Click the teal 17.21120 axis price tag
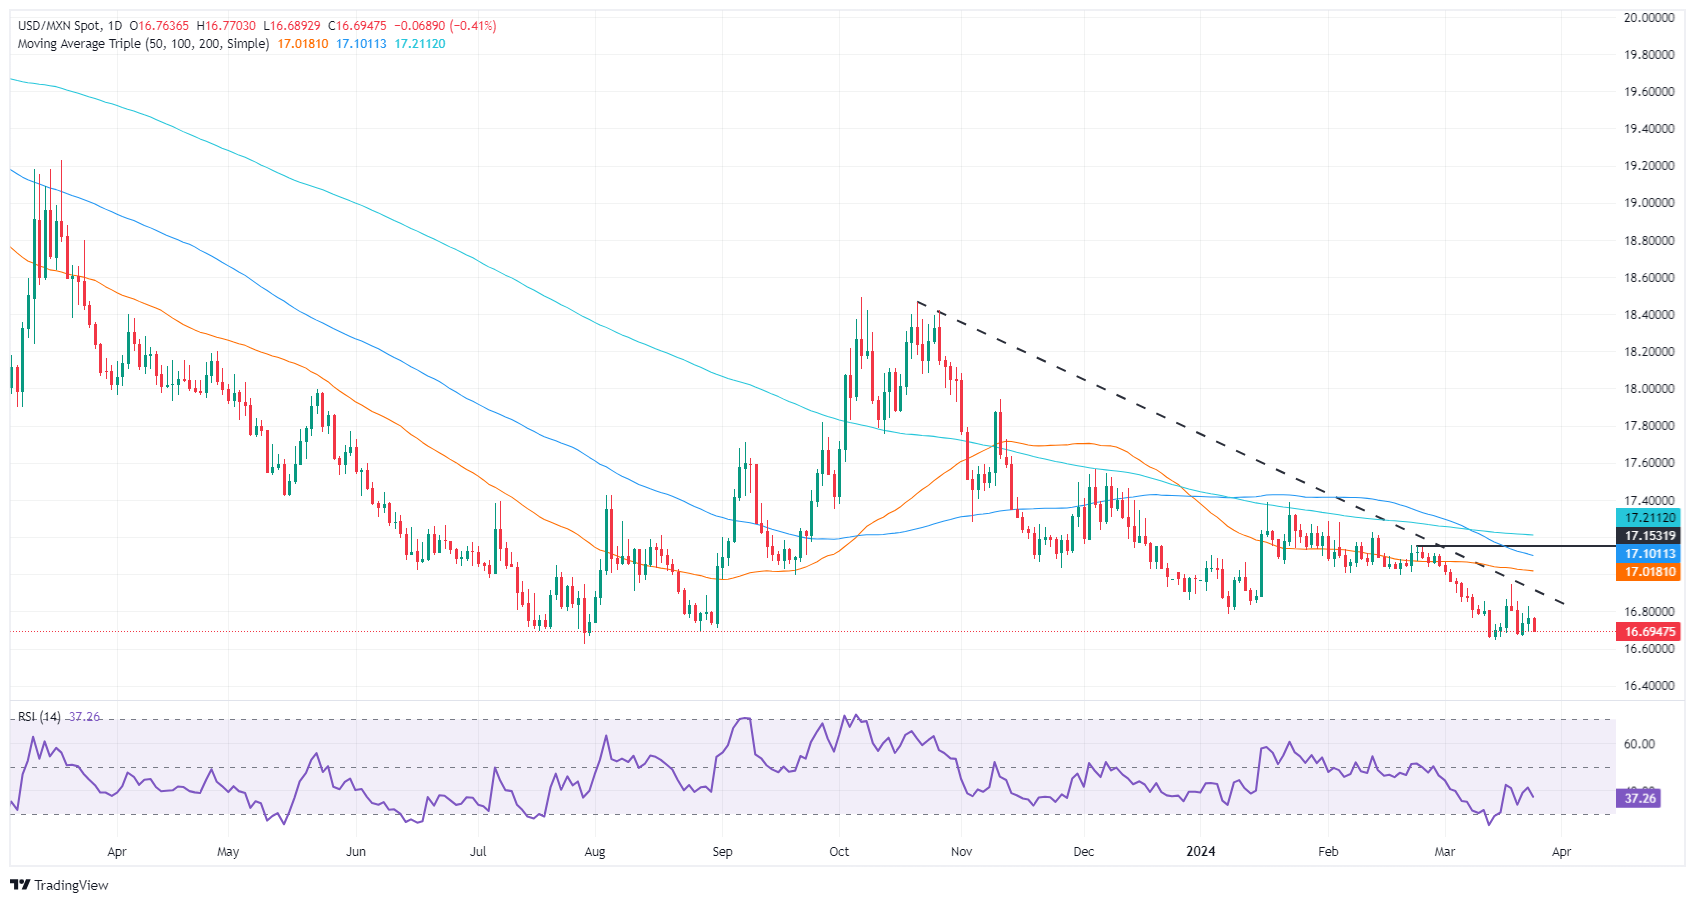 tap(1649, 518)
